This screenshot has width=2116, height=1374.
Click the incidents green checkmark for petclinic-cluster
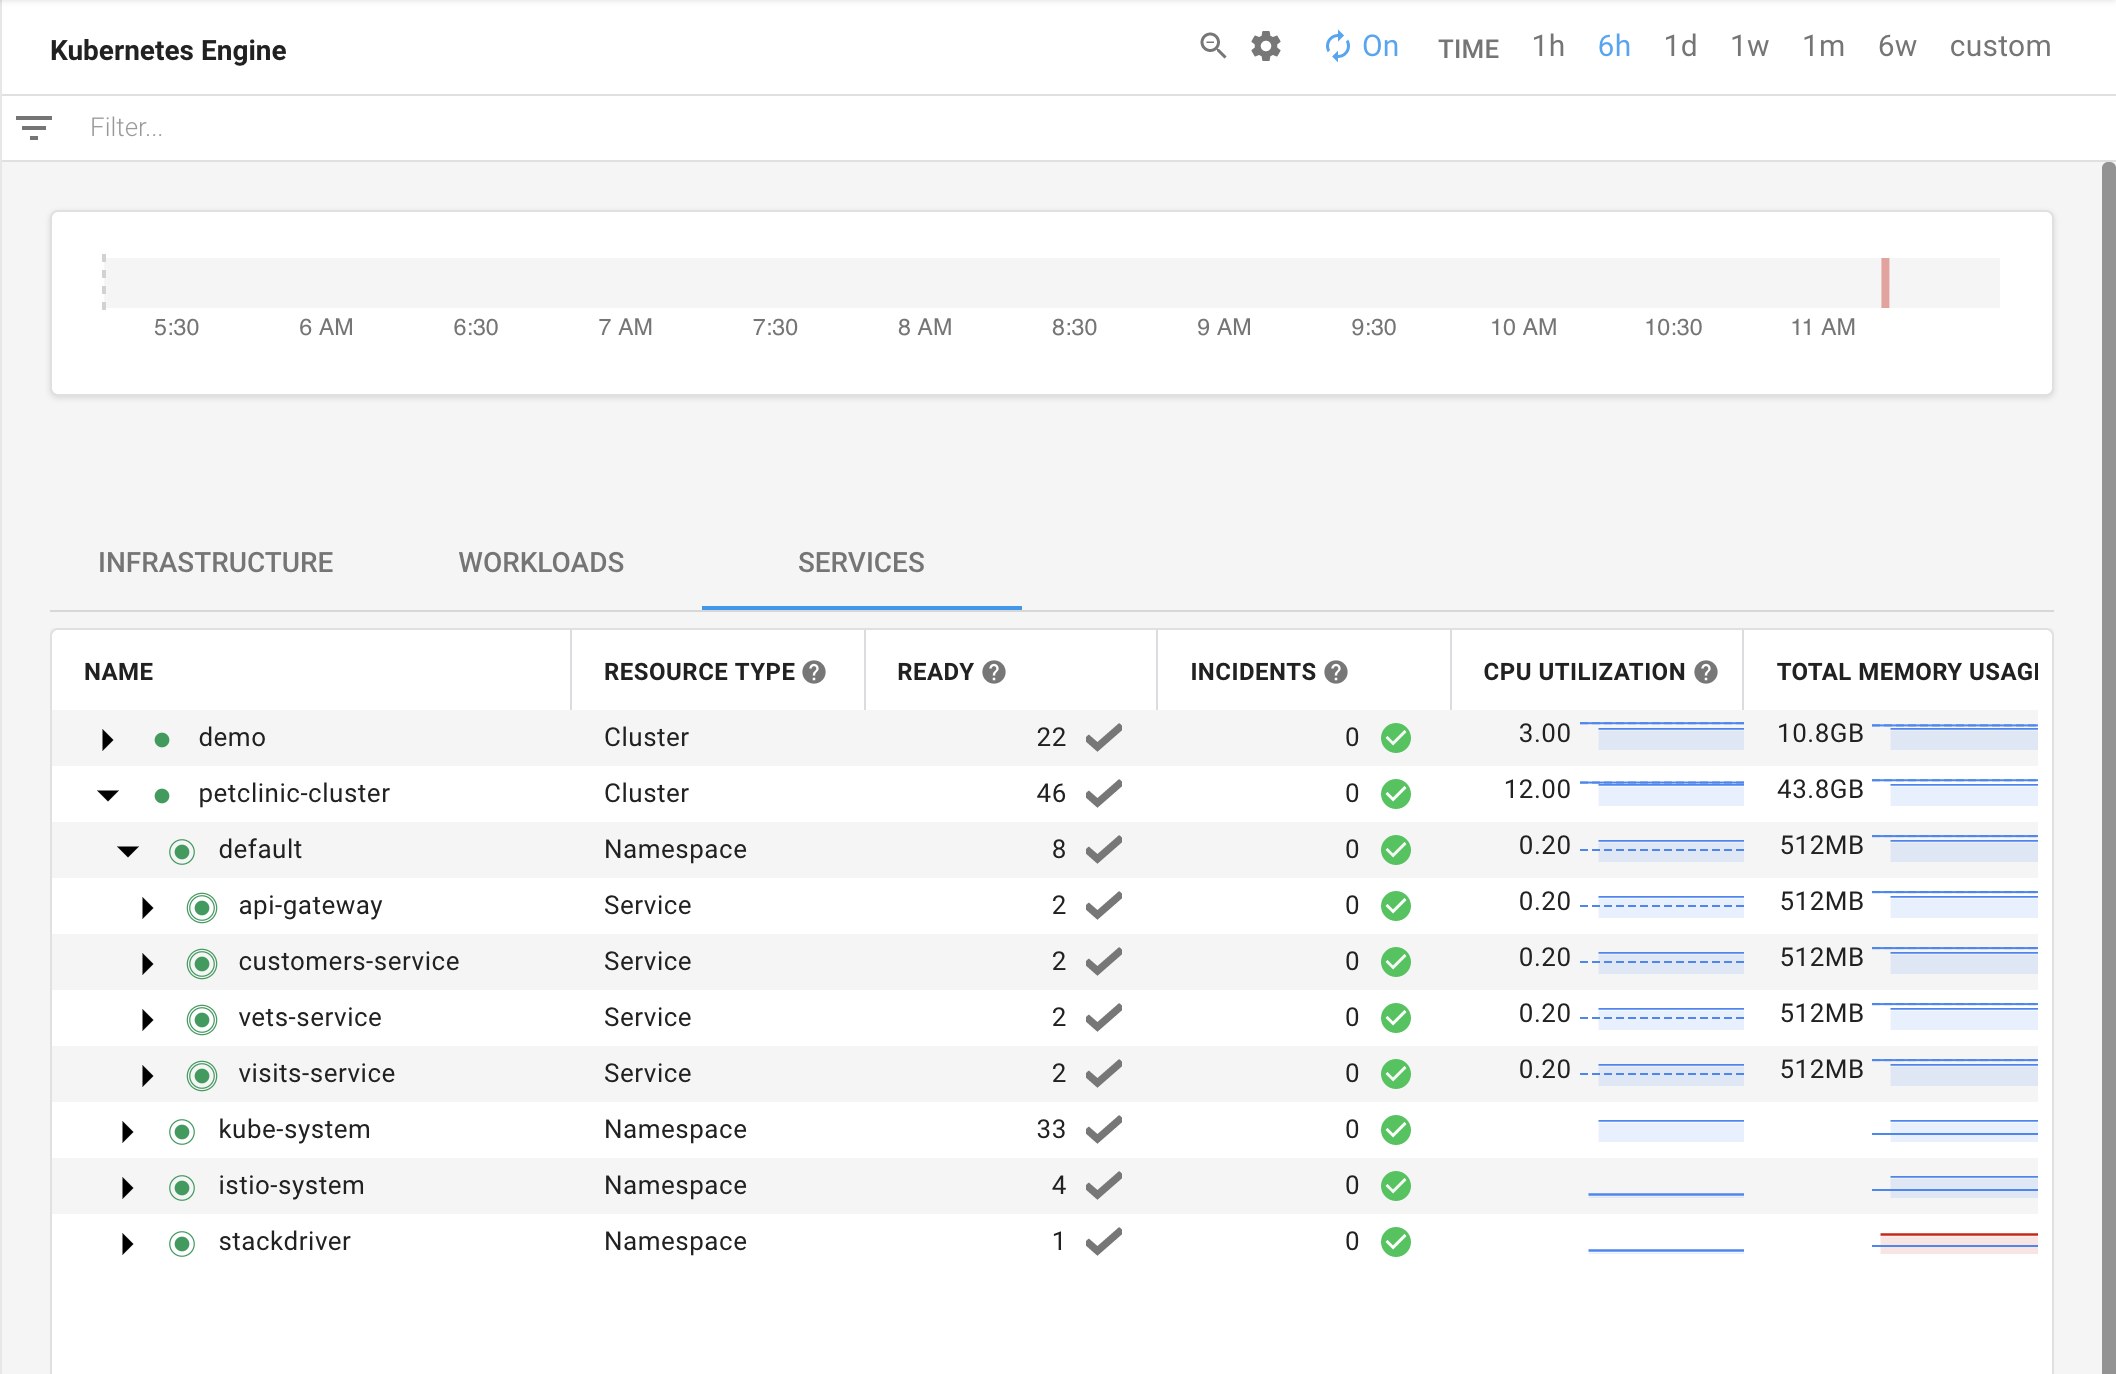pyautogui.click(x=1399, y=791)
